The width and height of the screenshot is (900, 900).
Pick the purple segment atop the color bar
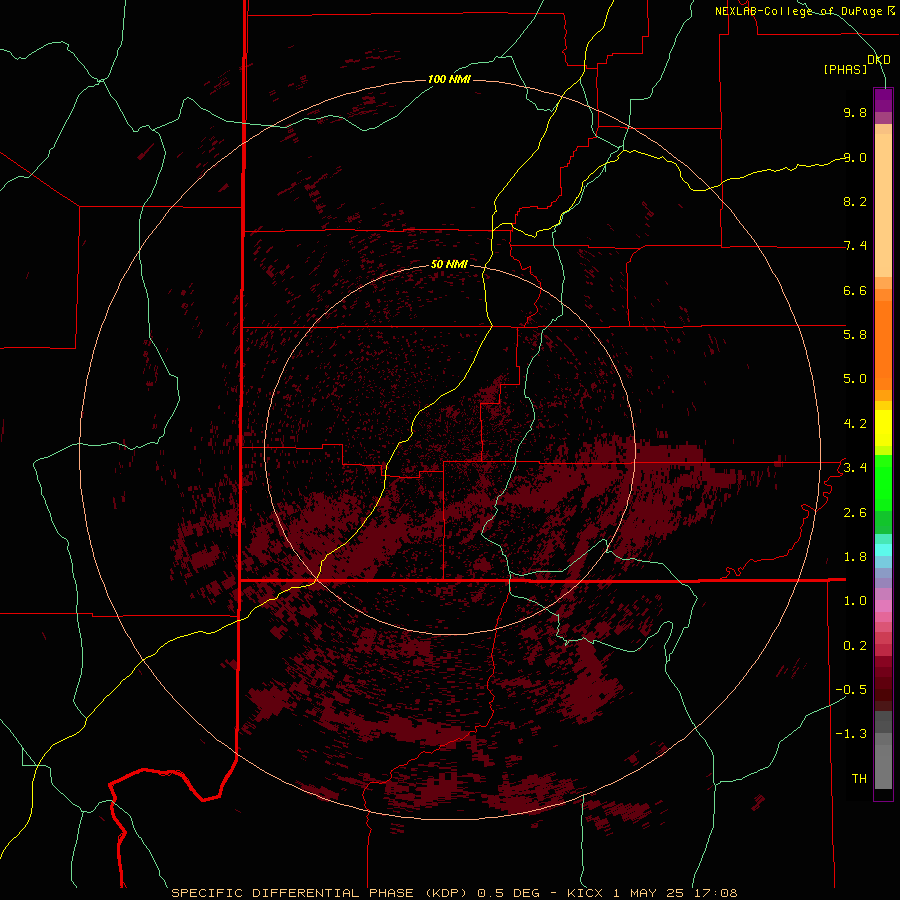click(x=883, y=100)
